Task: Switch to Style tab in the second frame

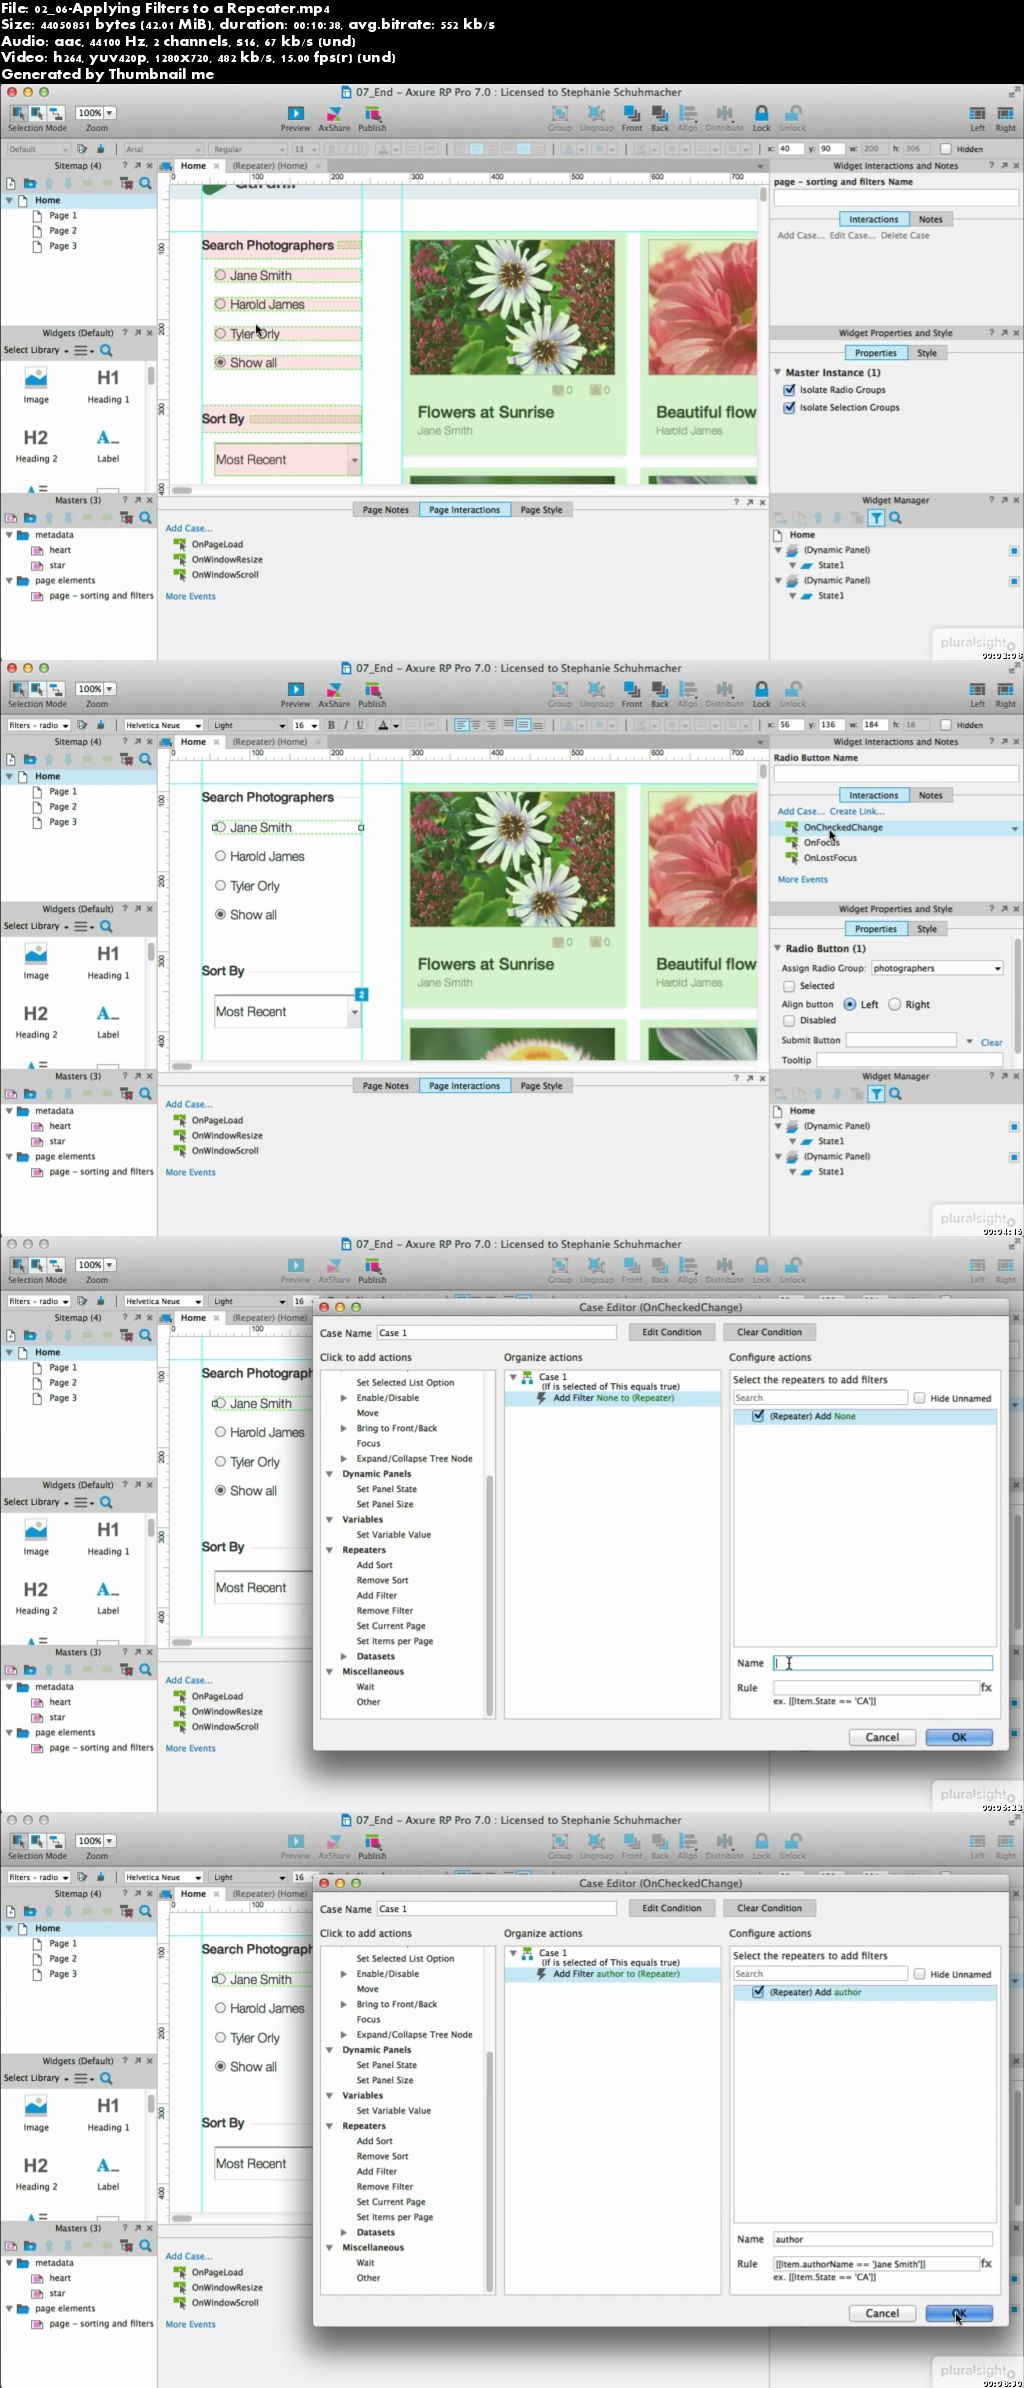Action: click(927, 929)
